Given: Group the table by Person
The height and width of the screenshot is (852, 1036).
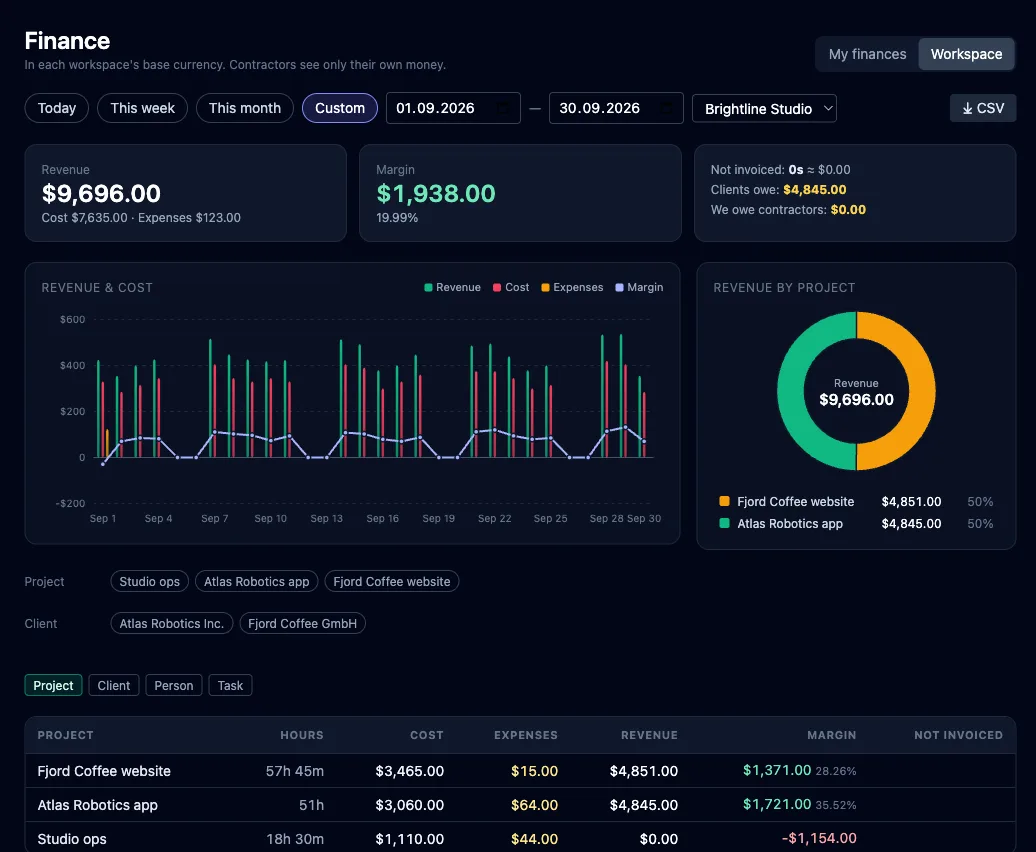Looking at the screenshot, I should [174, 686].
